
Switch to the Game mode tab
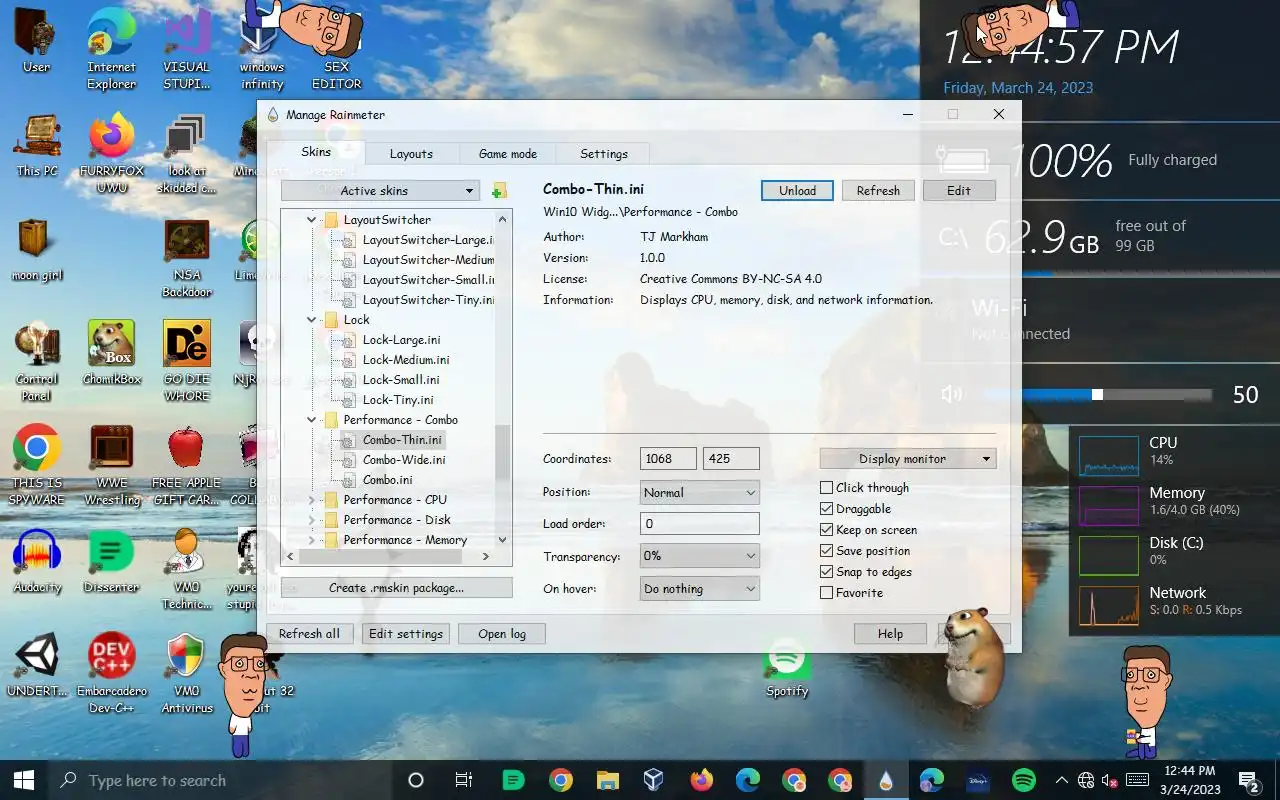point(508,154)
